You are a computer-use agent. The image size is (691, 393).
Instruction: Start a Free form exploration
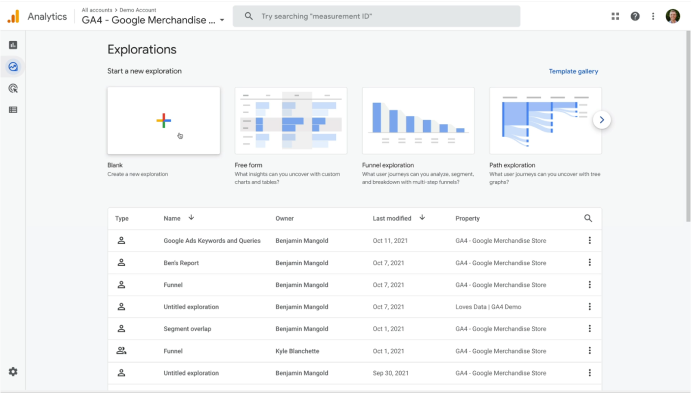(291, 120)
